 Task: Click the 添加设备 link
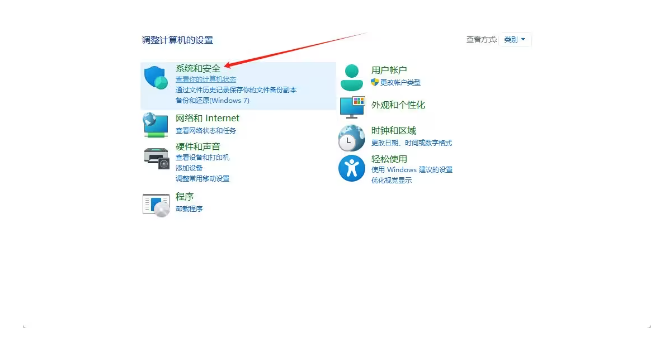189,168
